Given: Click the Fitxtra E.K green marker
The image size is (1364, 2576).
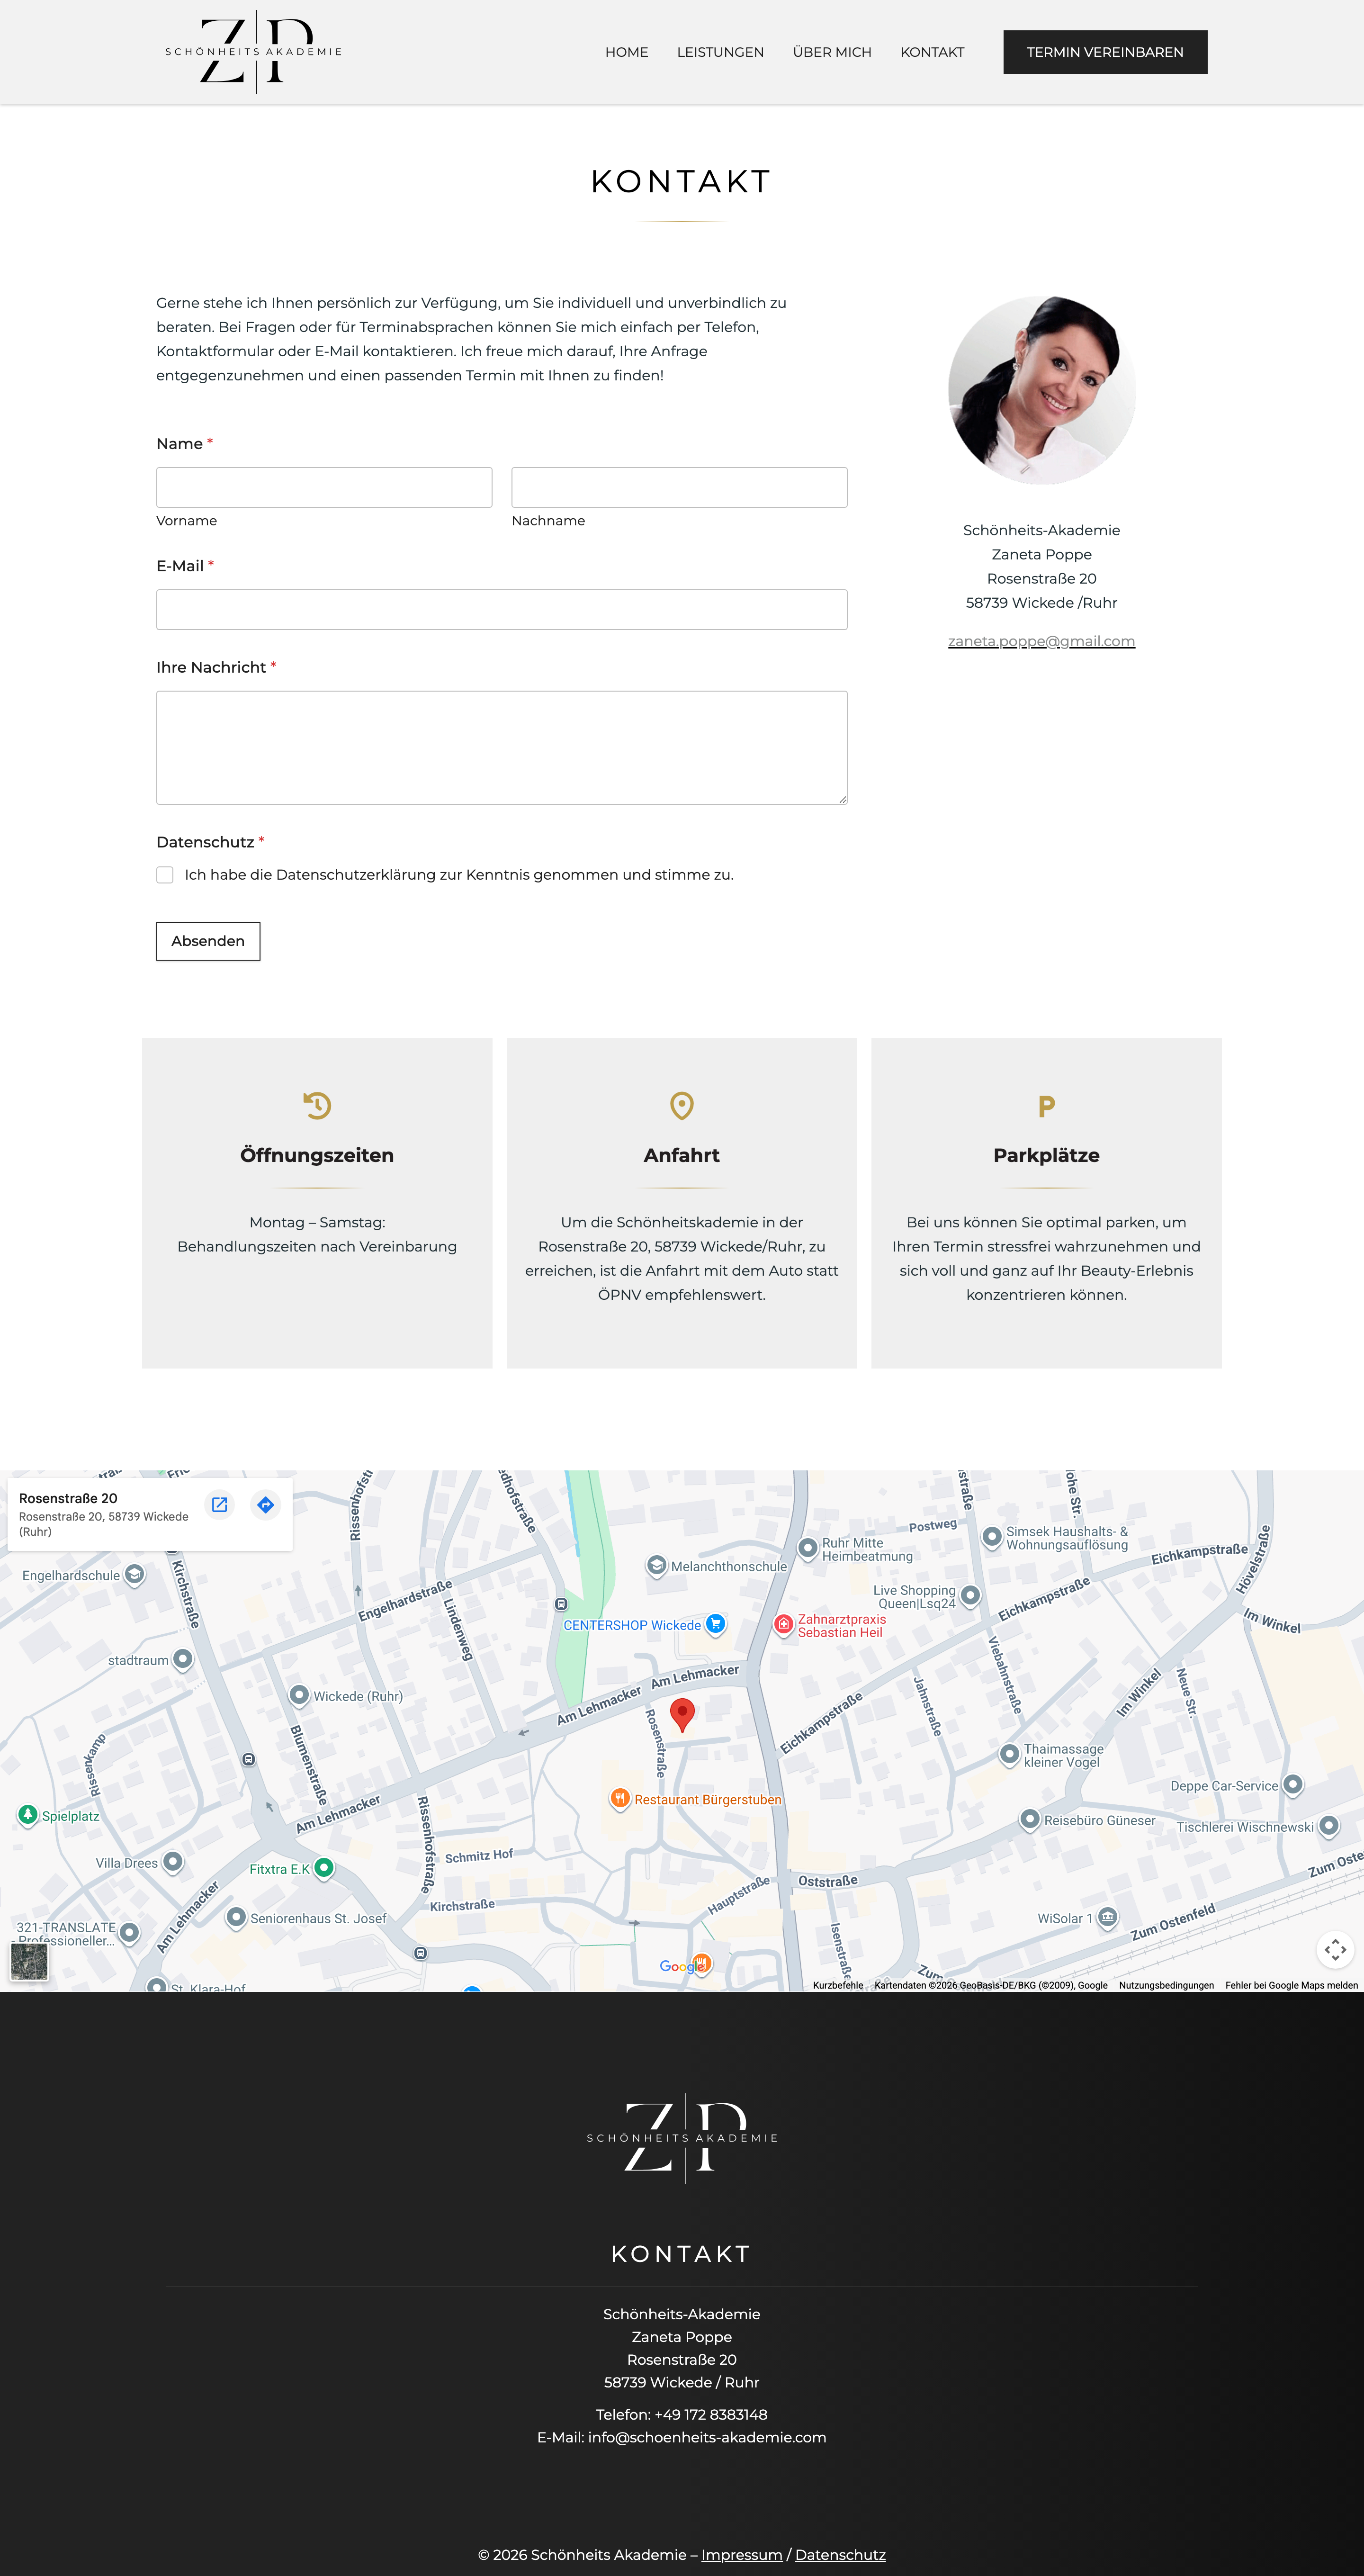Looking at the screenshot, I should [x=324, y=1867].
